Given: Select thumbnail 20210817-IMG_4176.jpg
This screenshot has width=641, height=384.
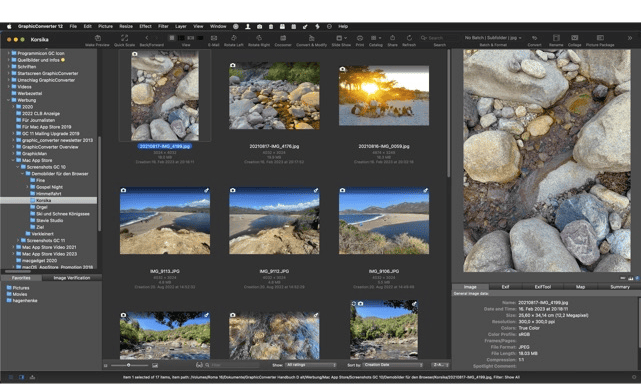Looking at the screenshot, I should click(274, 95).
